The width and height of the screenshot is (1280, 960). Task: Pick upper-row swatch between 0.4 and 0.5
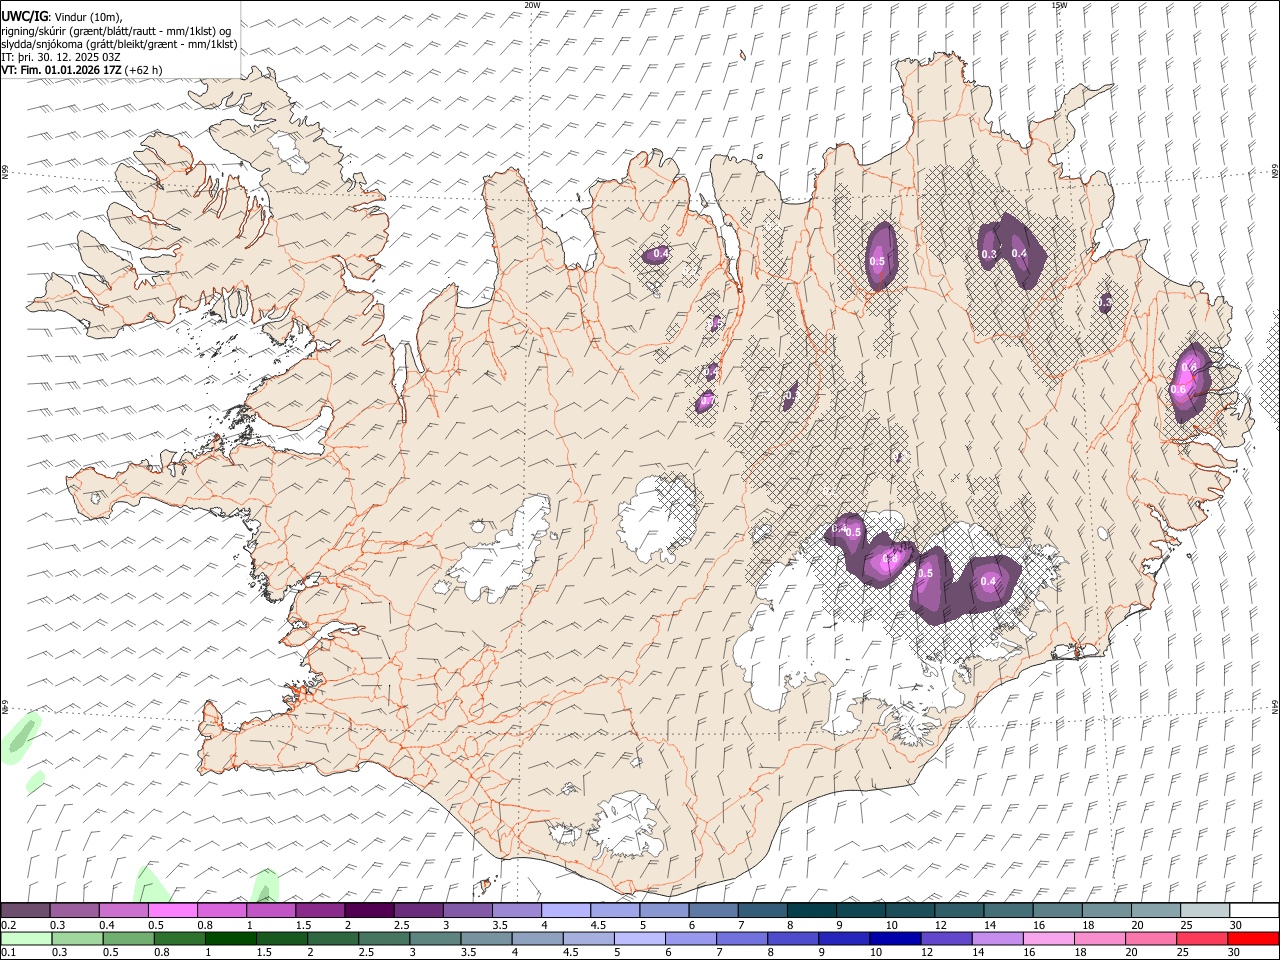[123, 910]
